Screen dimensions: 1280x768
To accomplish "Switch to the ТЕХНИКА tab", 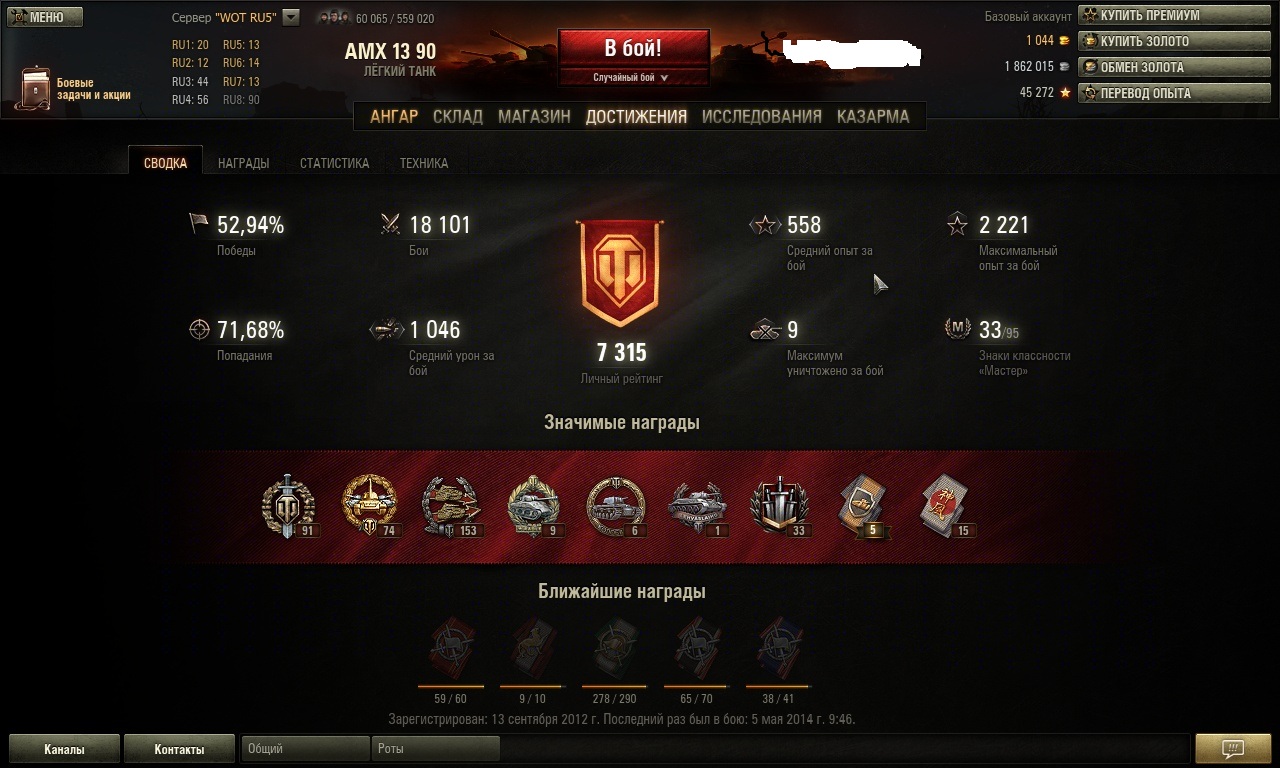I will point(424,163).
